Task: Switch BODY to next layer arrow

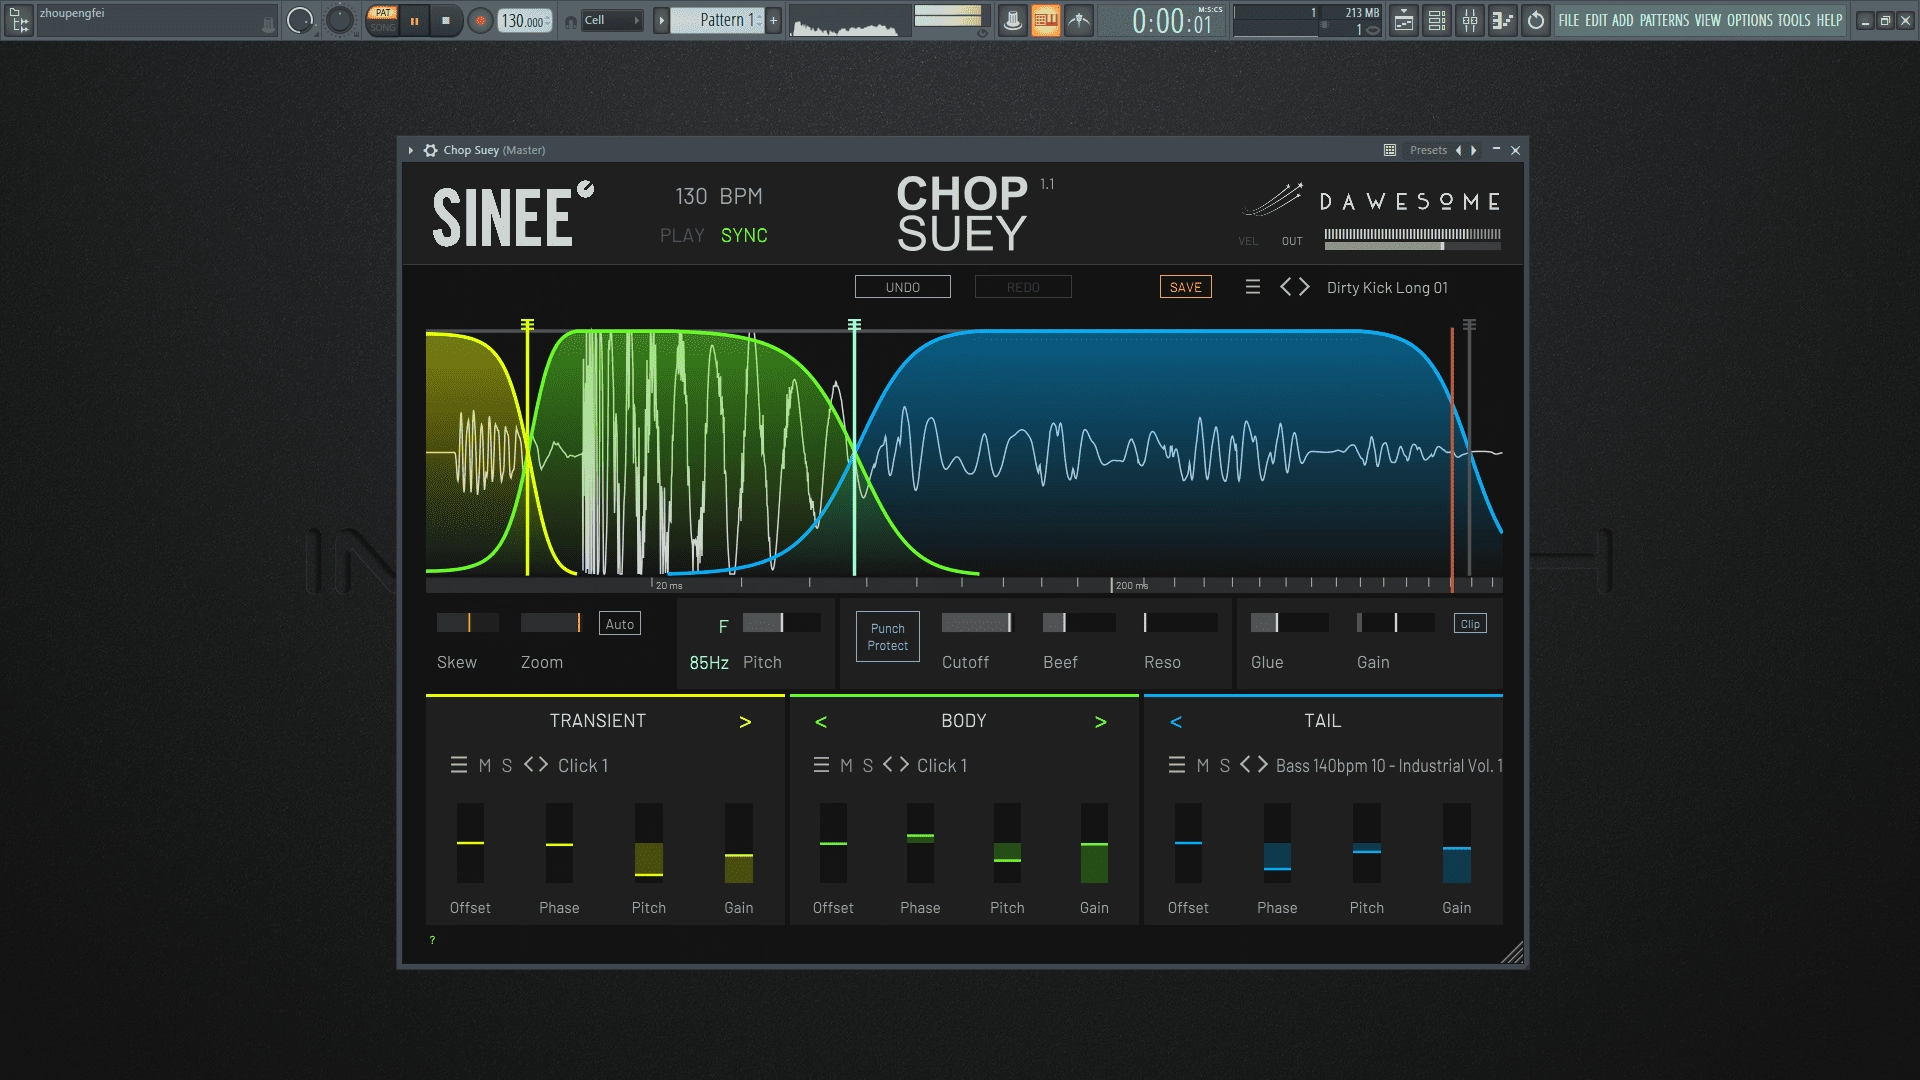Action: (1101, 722)
